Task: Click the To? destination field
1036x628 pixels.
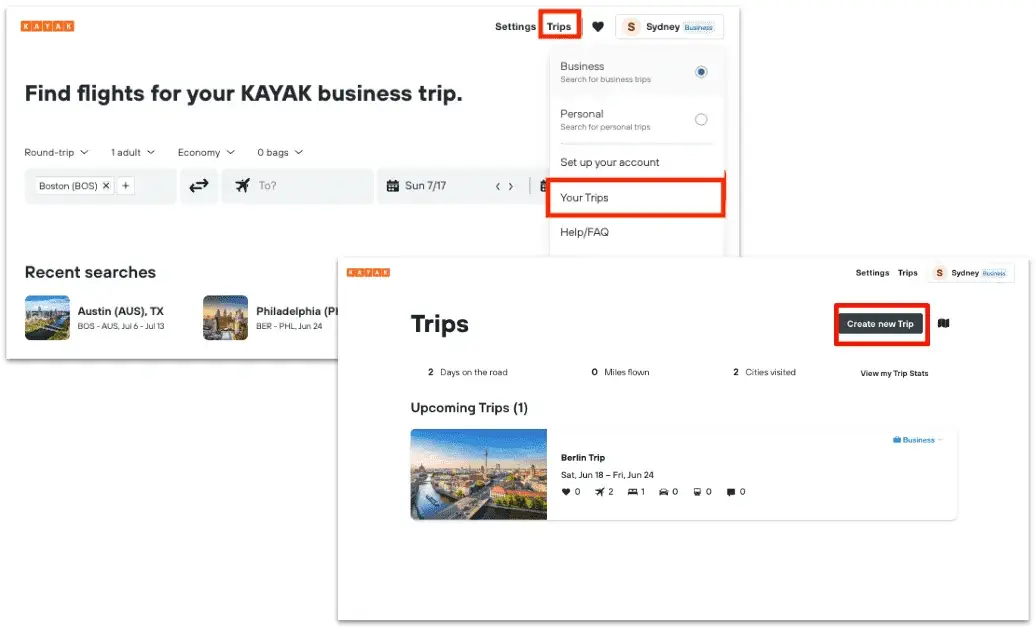Action: click(297, 186)
